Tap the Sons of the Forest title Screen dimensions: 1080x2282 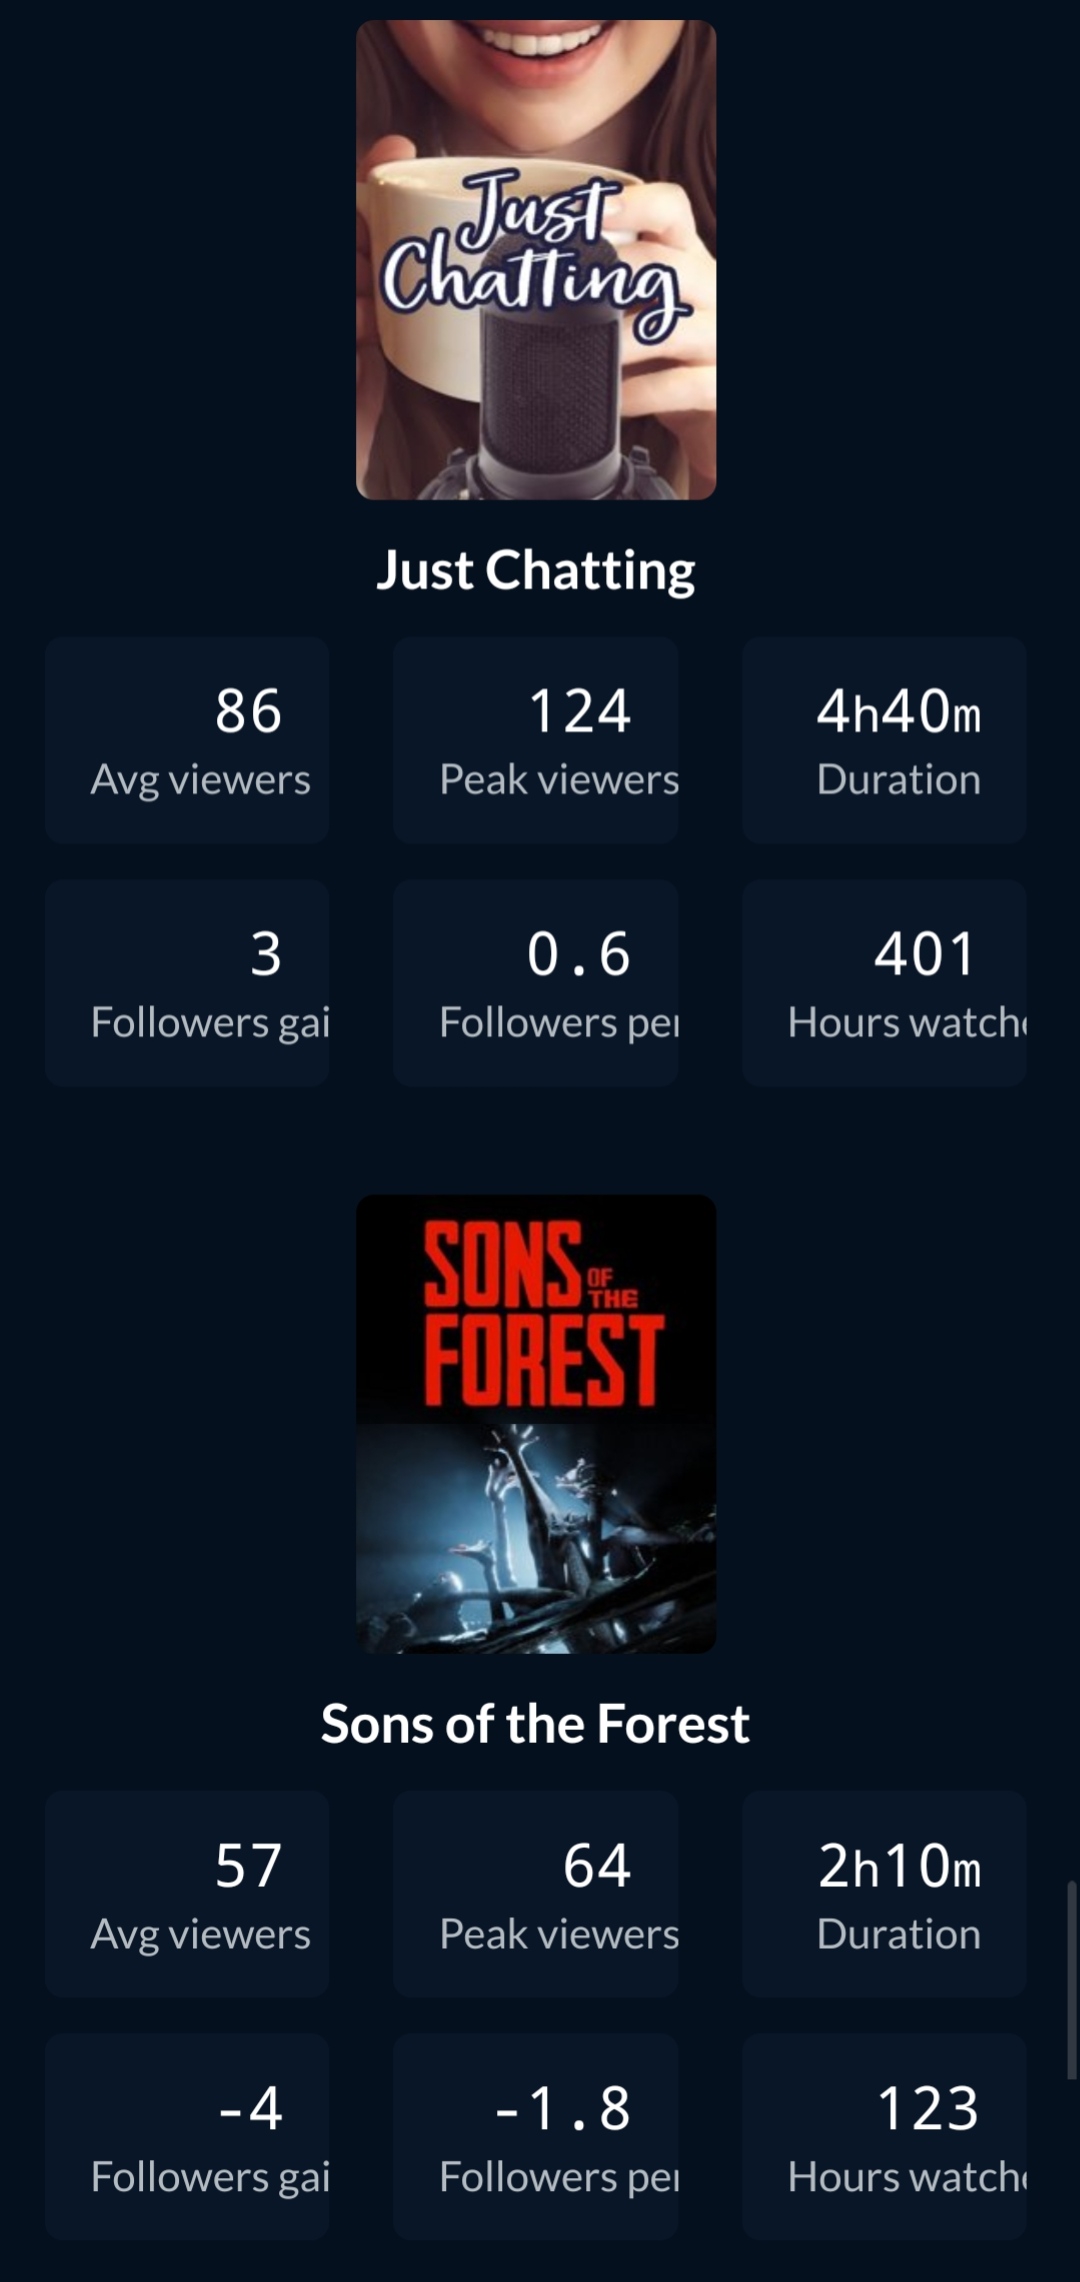536,1724
